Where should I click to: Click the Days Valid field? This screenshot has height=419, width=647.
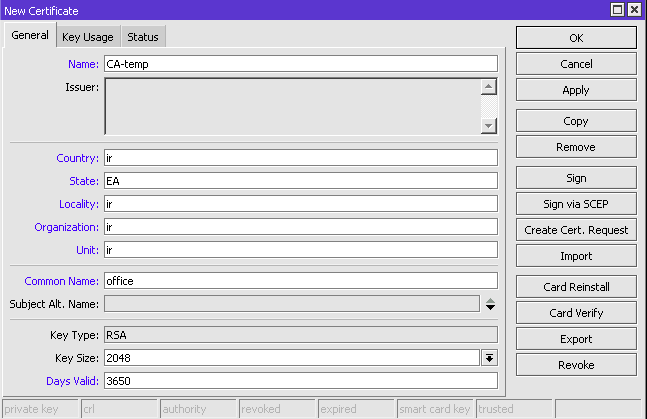tap(300, 381)
